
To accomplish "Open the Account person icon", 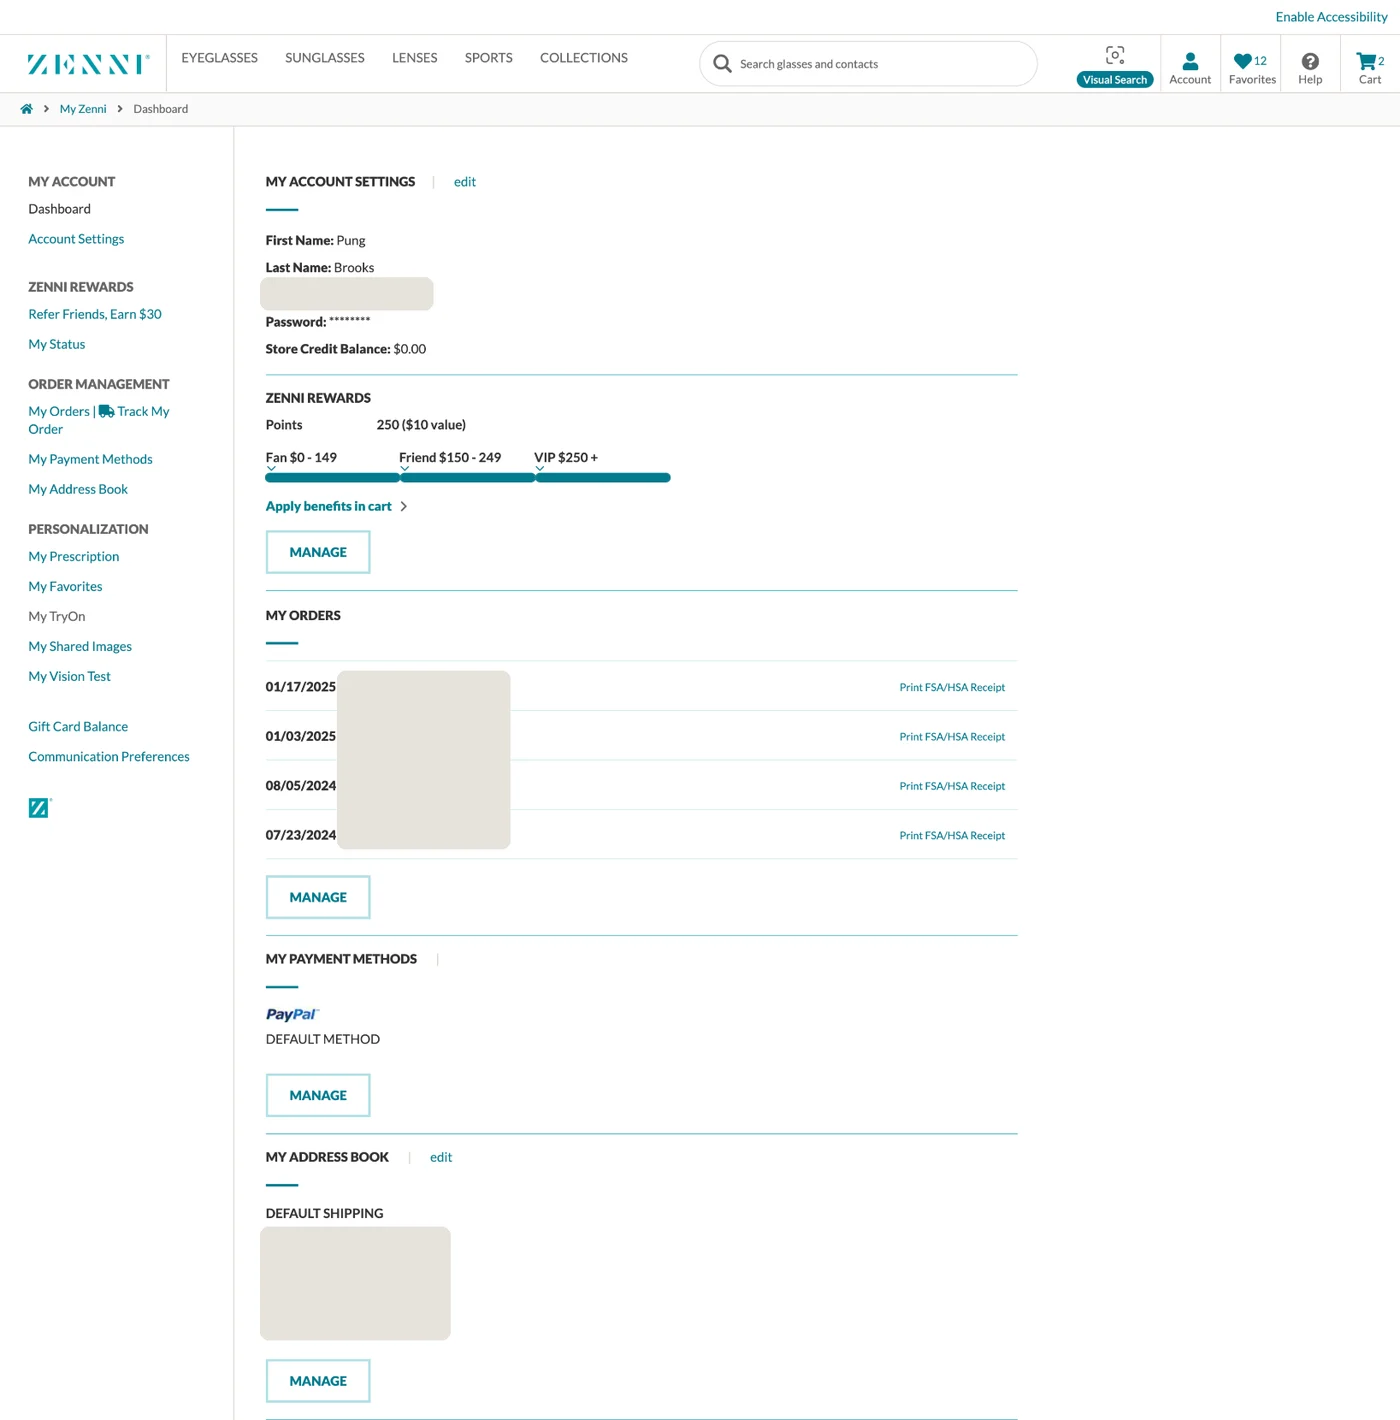I will 1190,61.
